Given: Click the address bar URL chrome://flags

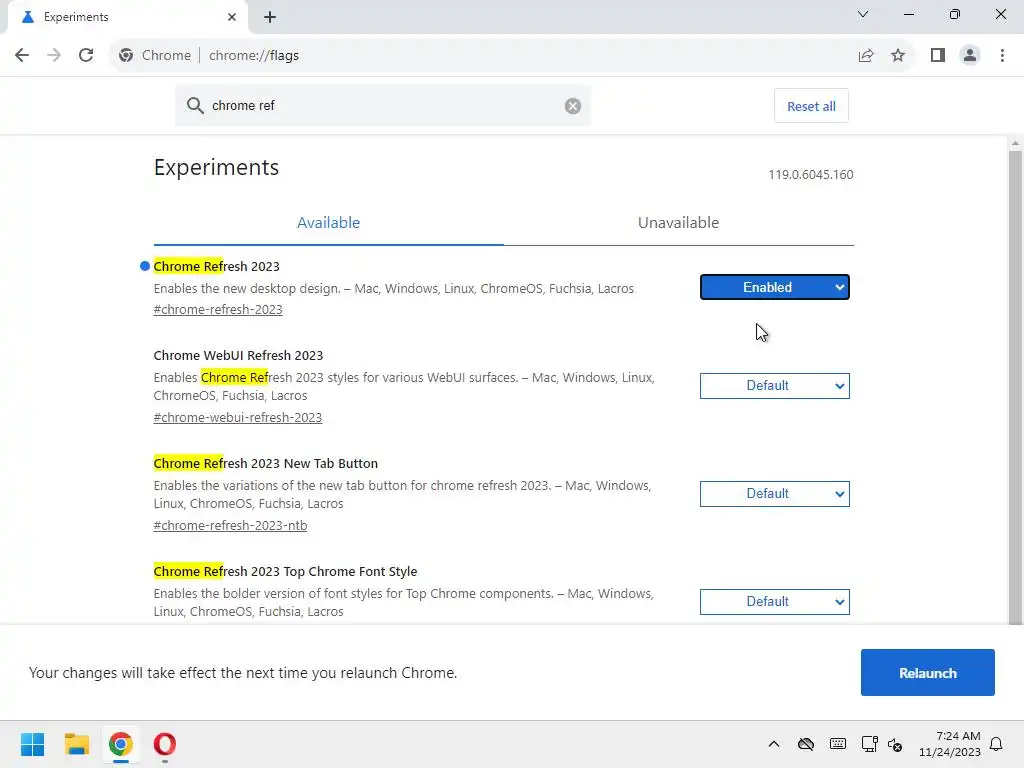Looking at the screenshot, I should 254,56.
